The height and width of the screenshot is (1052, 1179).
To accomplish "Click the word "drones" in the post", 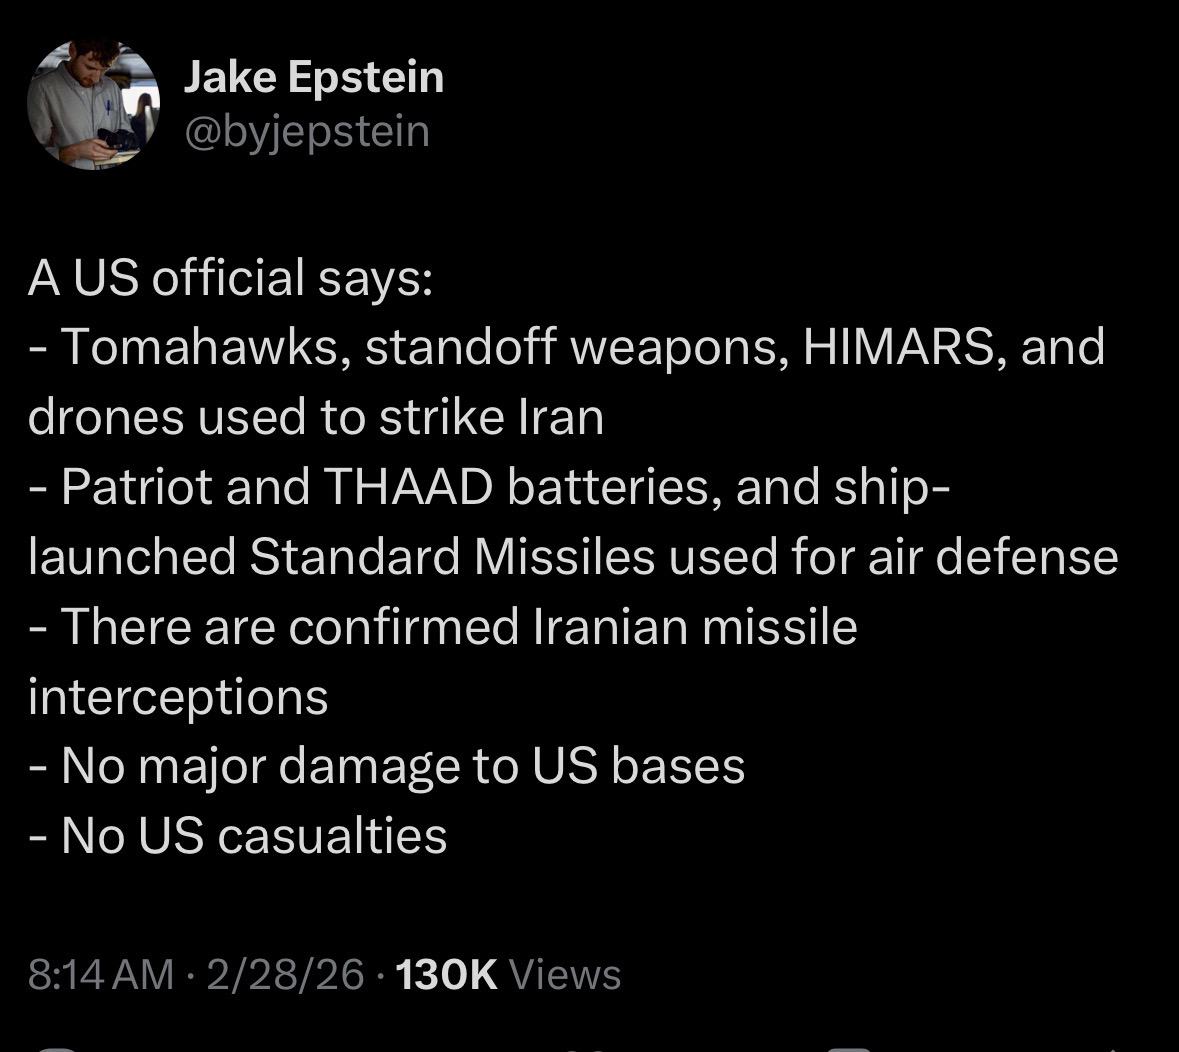I will (106, 418).
